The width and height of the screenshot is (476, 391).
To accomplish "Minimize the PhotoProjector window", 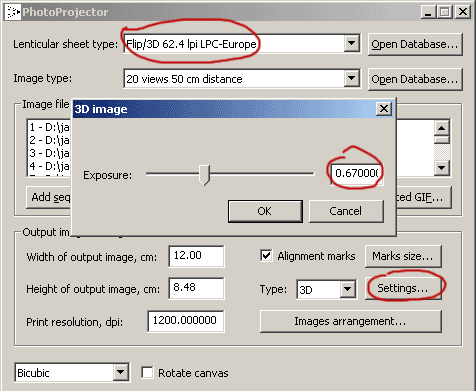I will [x=428, y=12].
